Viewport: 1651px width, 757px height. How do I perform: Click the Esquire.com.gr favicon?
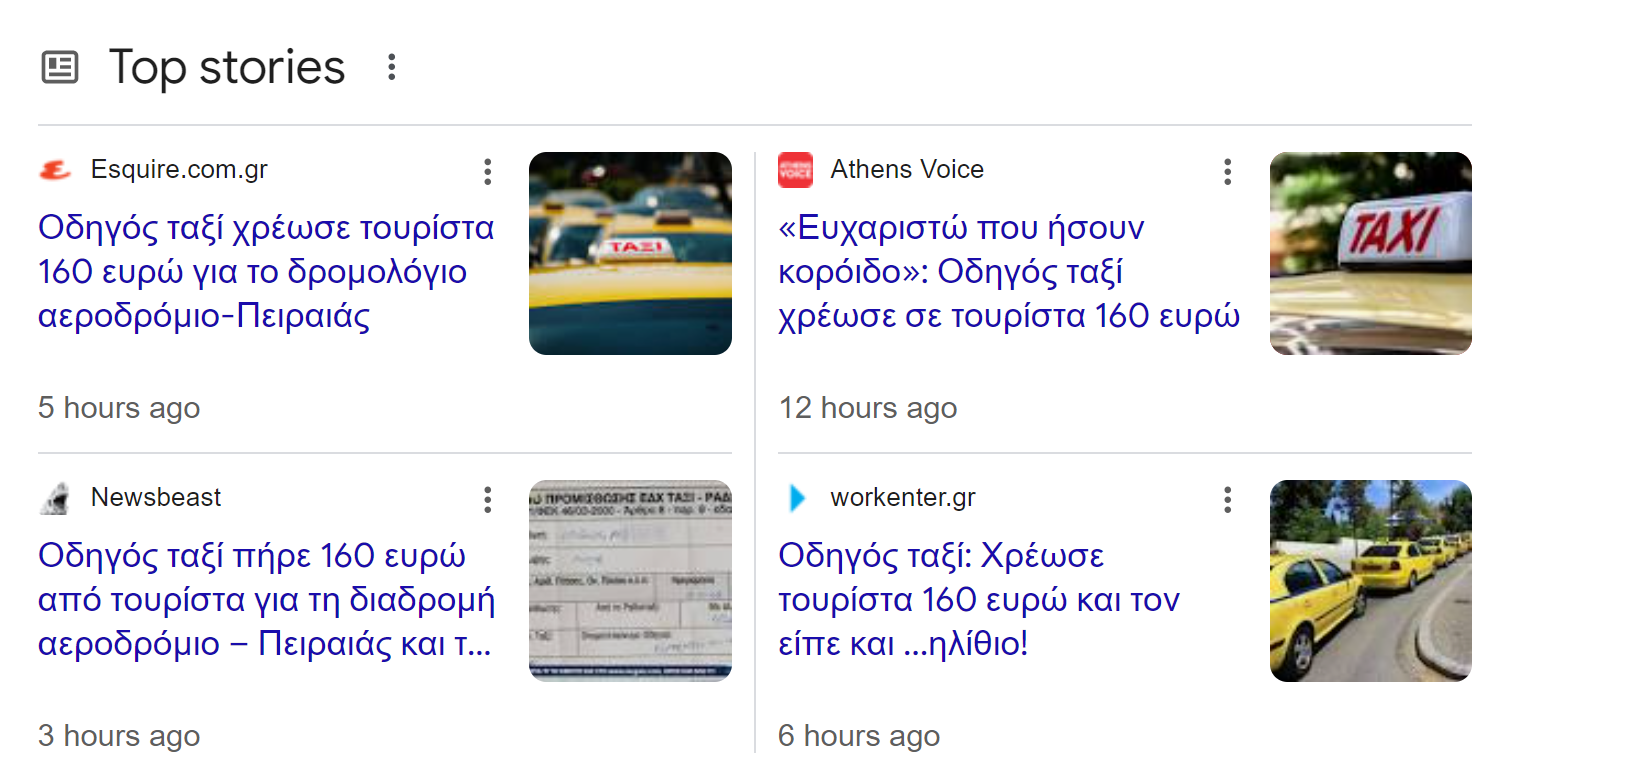tap(55, 170)
